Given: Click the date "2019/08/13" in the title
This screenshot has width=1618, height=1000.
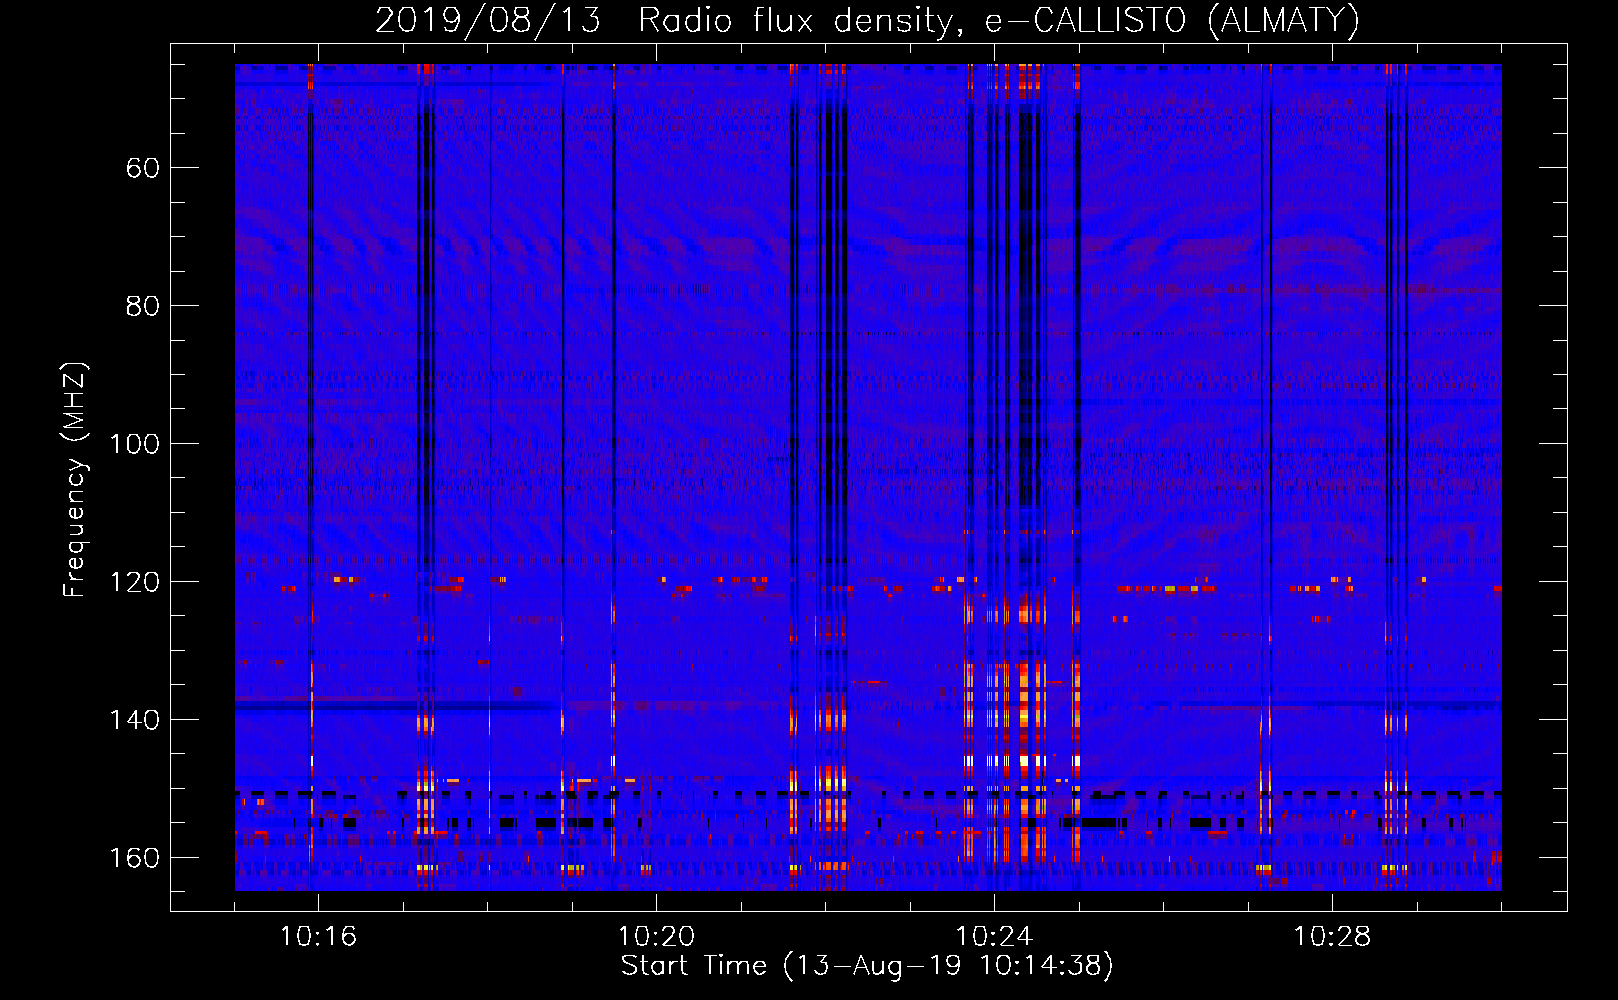Looking at the screenshot, I should pos(488,20).
